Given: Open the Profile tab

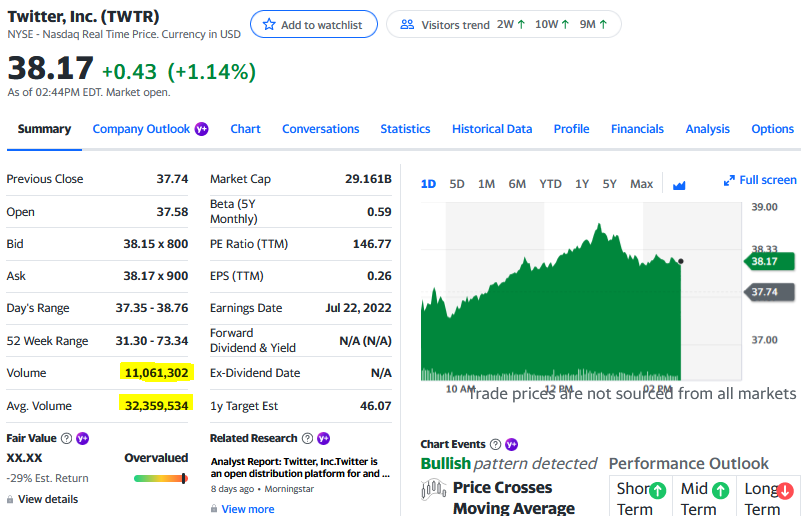Looking at the screenshot, I should pos(572,129).
